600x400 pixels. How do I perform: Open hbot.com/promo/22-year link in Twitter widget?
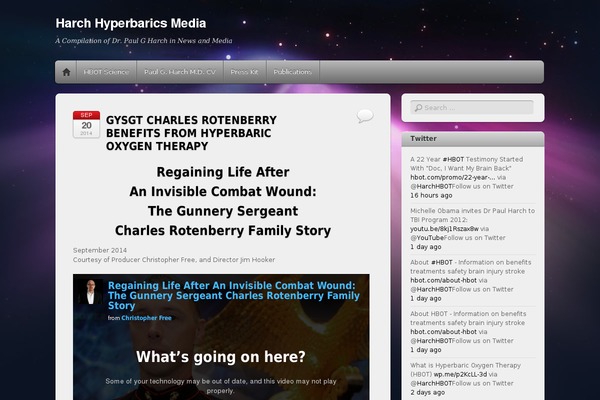(x=453, y=177)
